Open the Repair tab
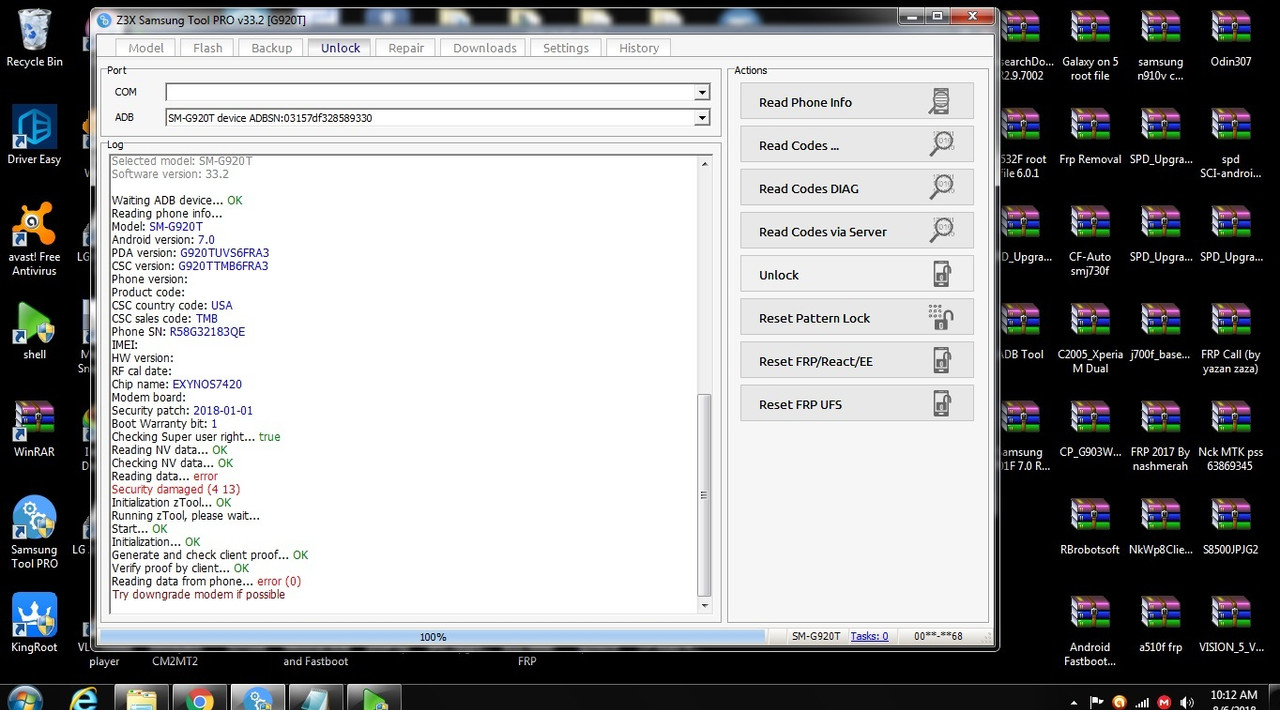 coord(406,48)
